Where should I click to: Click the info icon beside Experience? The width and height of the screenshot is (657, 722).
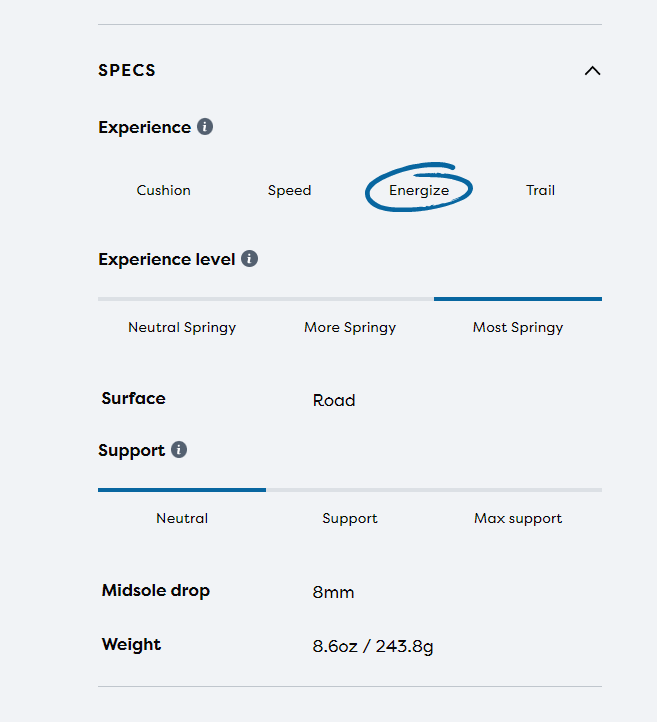tap(205, 127)
